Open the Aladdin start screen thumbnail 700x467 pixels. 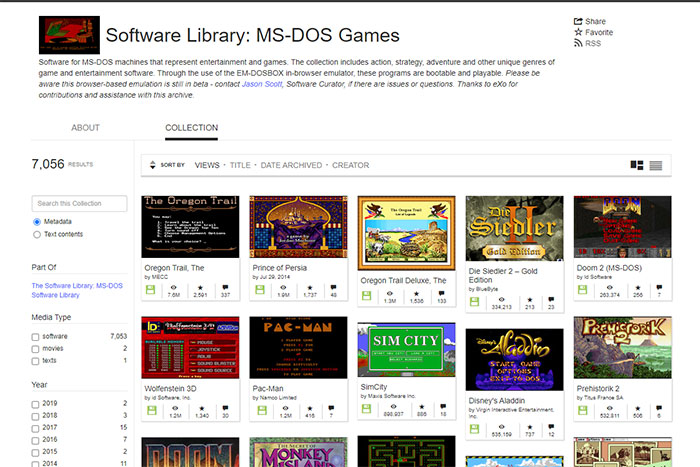[514, 360]
